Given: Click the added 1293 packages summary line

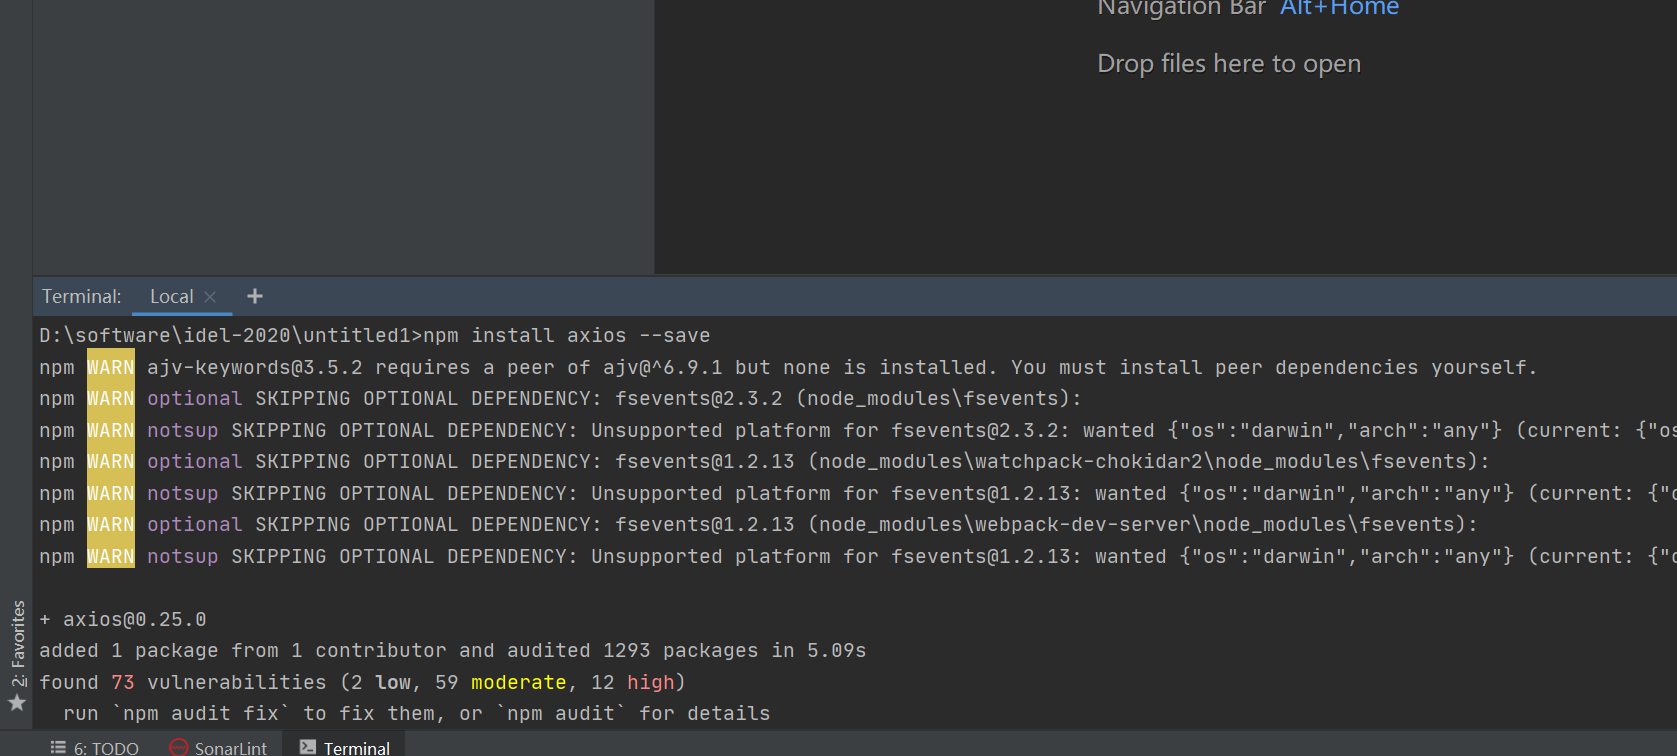Looking at the screenshot, I should click(x=452, y=650).
